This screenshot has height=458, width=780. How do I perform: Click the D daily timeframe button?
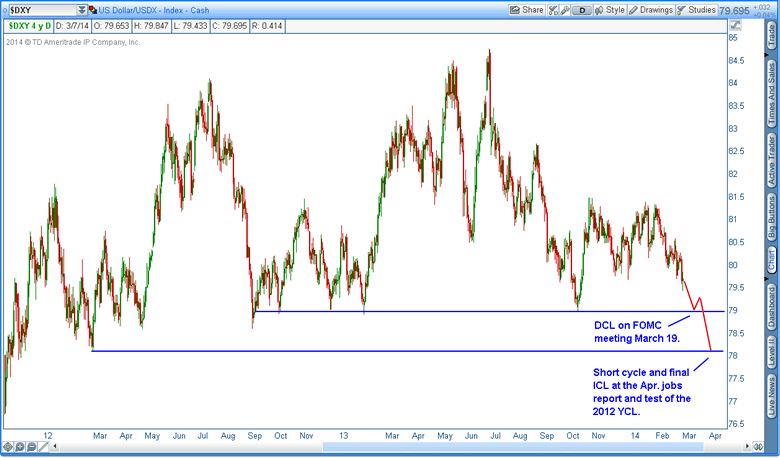click(582, 10)
